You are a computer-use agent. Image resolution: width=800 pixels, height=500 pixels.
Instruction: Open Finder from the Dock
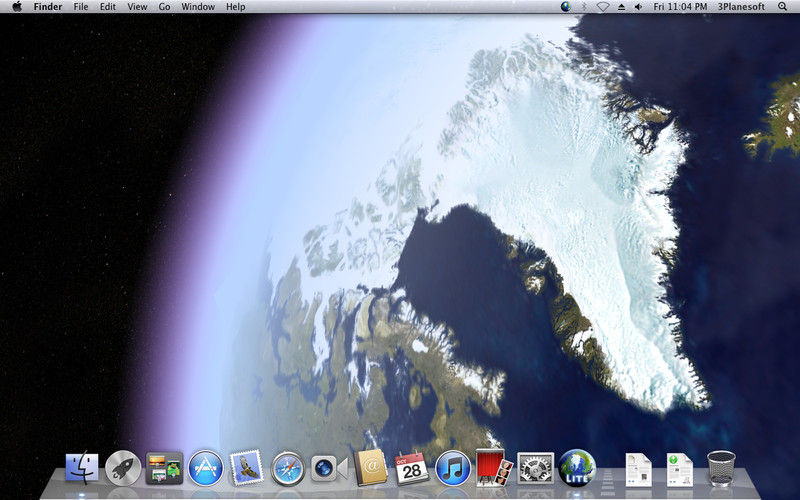pyautogui.click(x=82, y=468)
